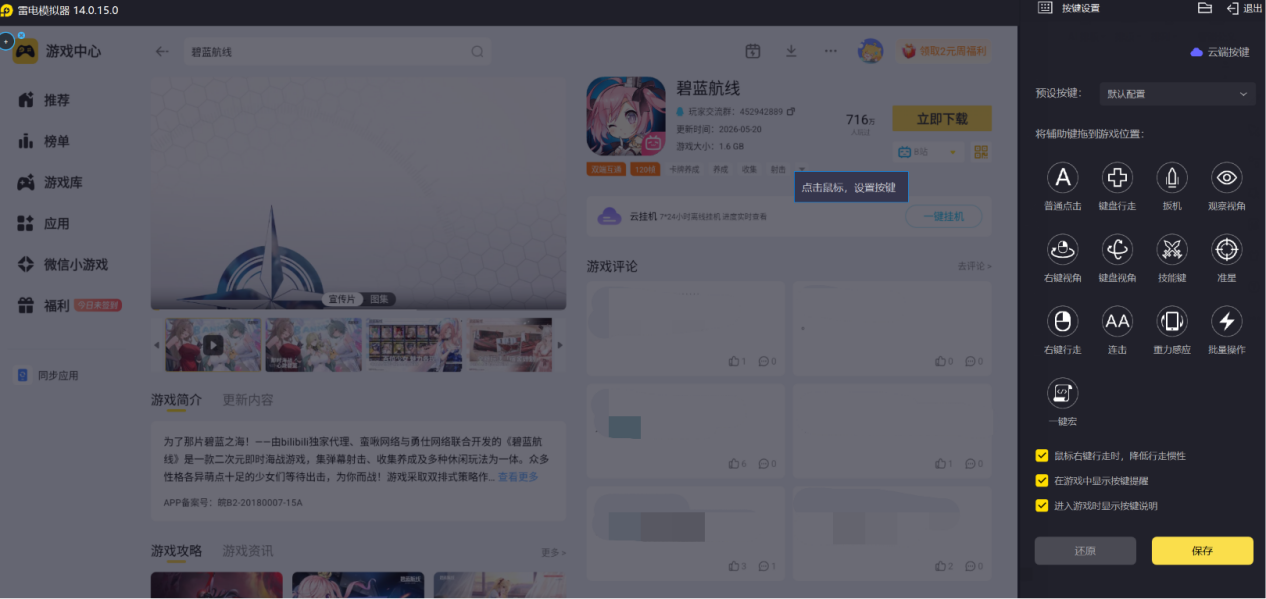
Task: Select the 连击 combo AA icon
Action: tap(1117, 321)
